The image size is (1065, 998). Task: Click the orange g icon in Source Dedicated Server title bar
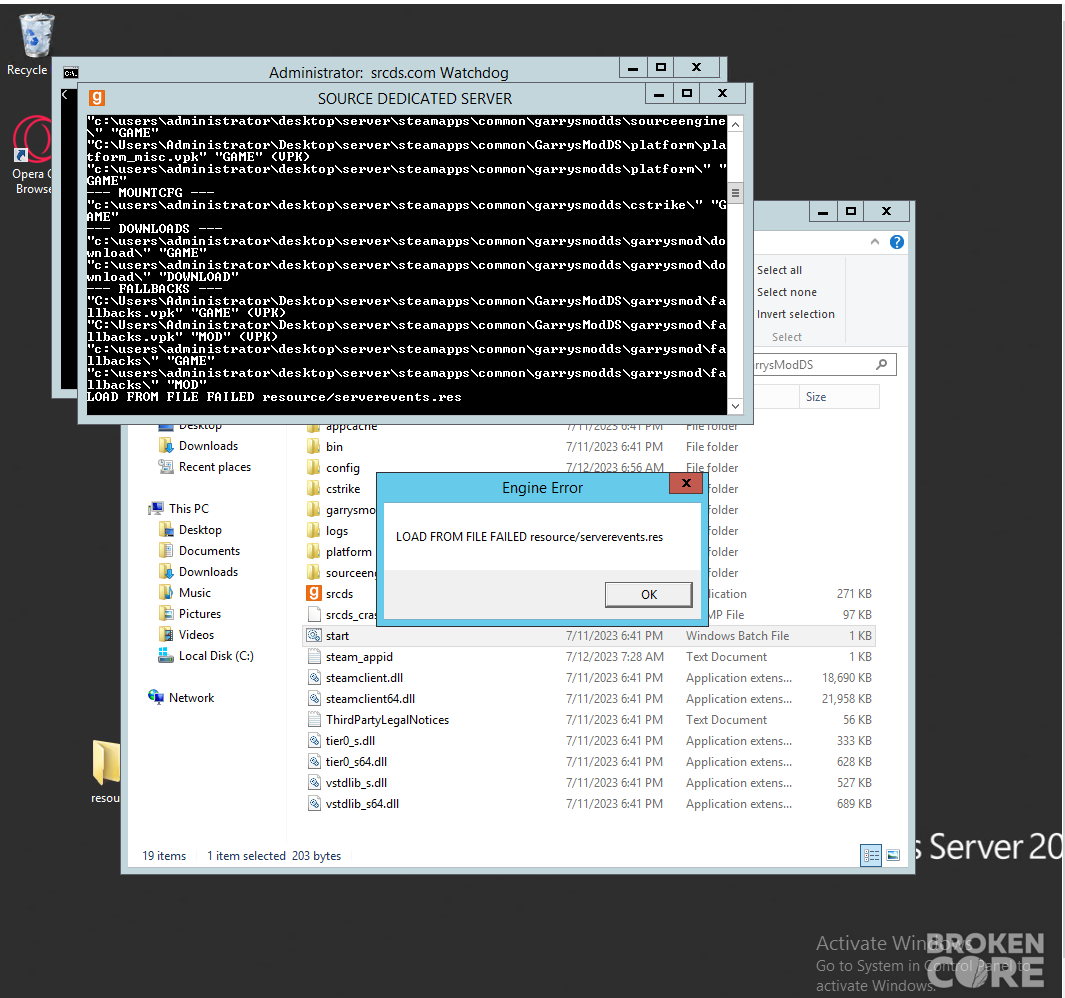[x=97, y=98]
